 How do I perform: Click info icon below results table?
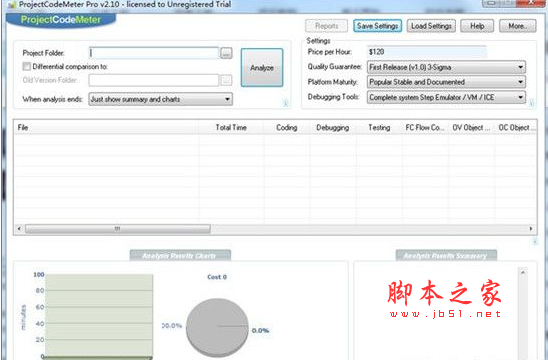[535, 241]
